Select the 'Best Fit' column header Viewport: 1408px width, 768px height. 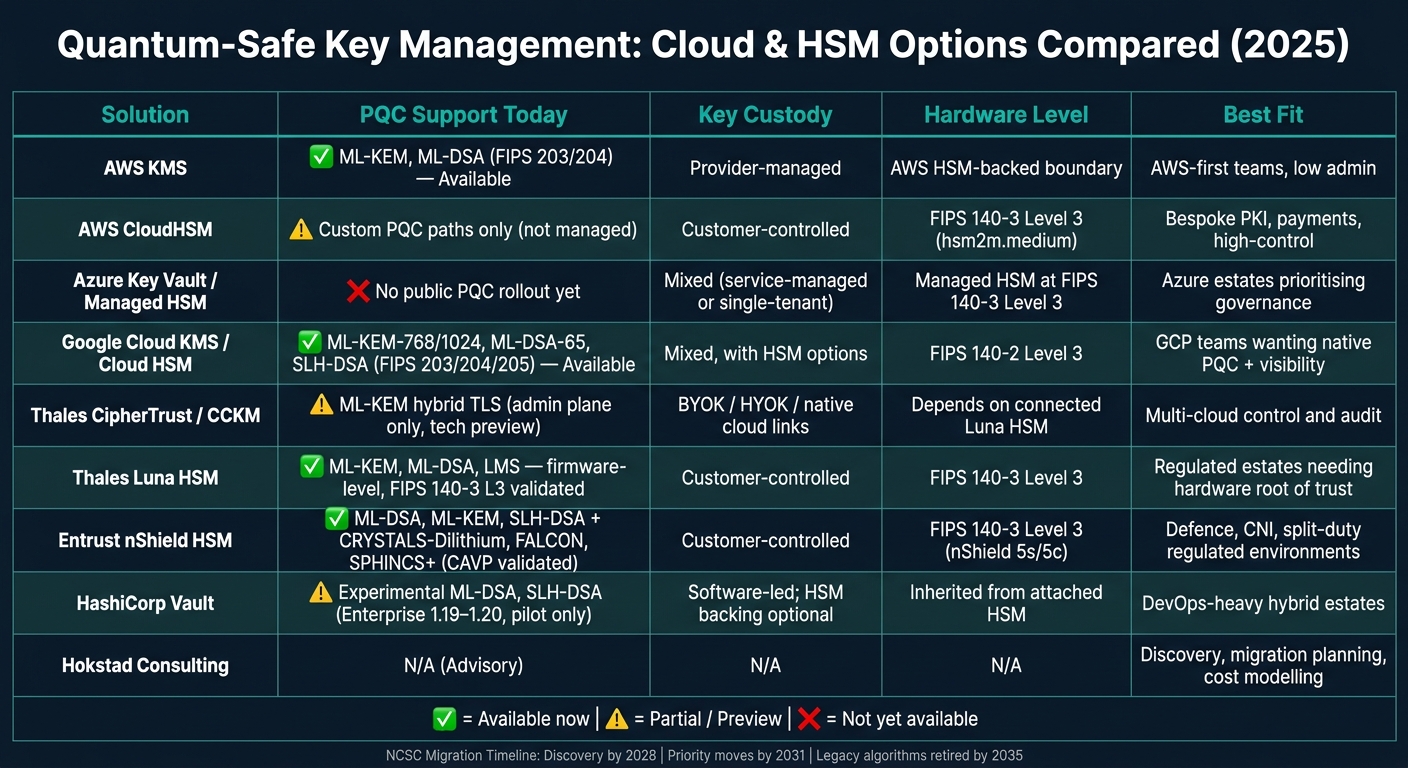point(1263,115)
